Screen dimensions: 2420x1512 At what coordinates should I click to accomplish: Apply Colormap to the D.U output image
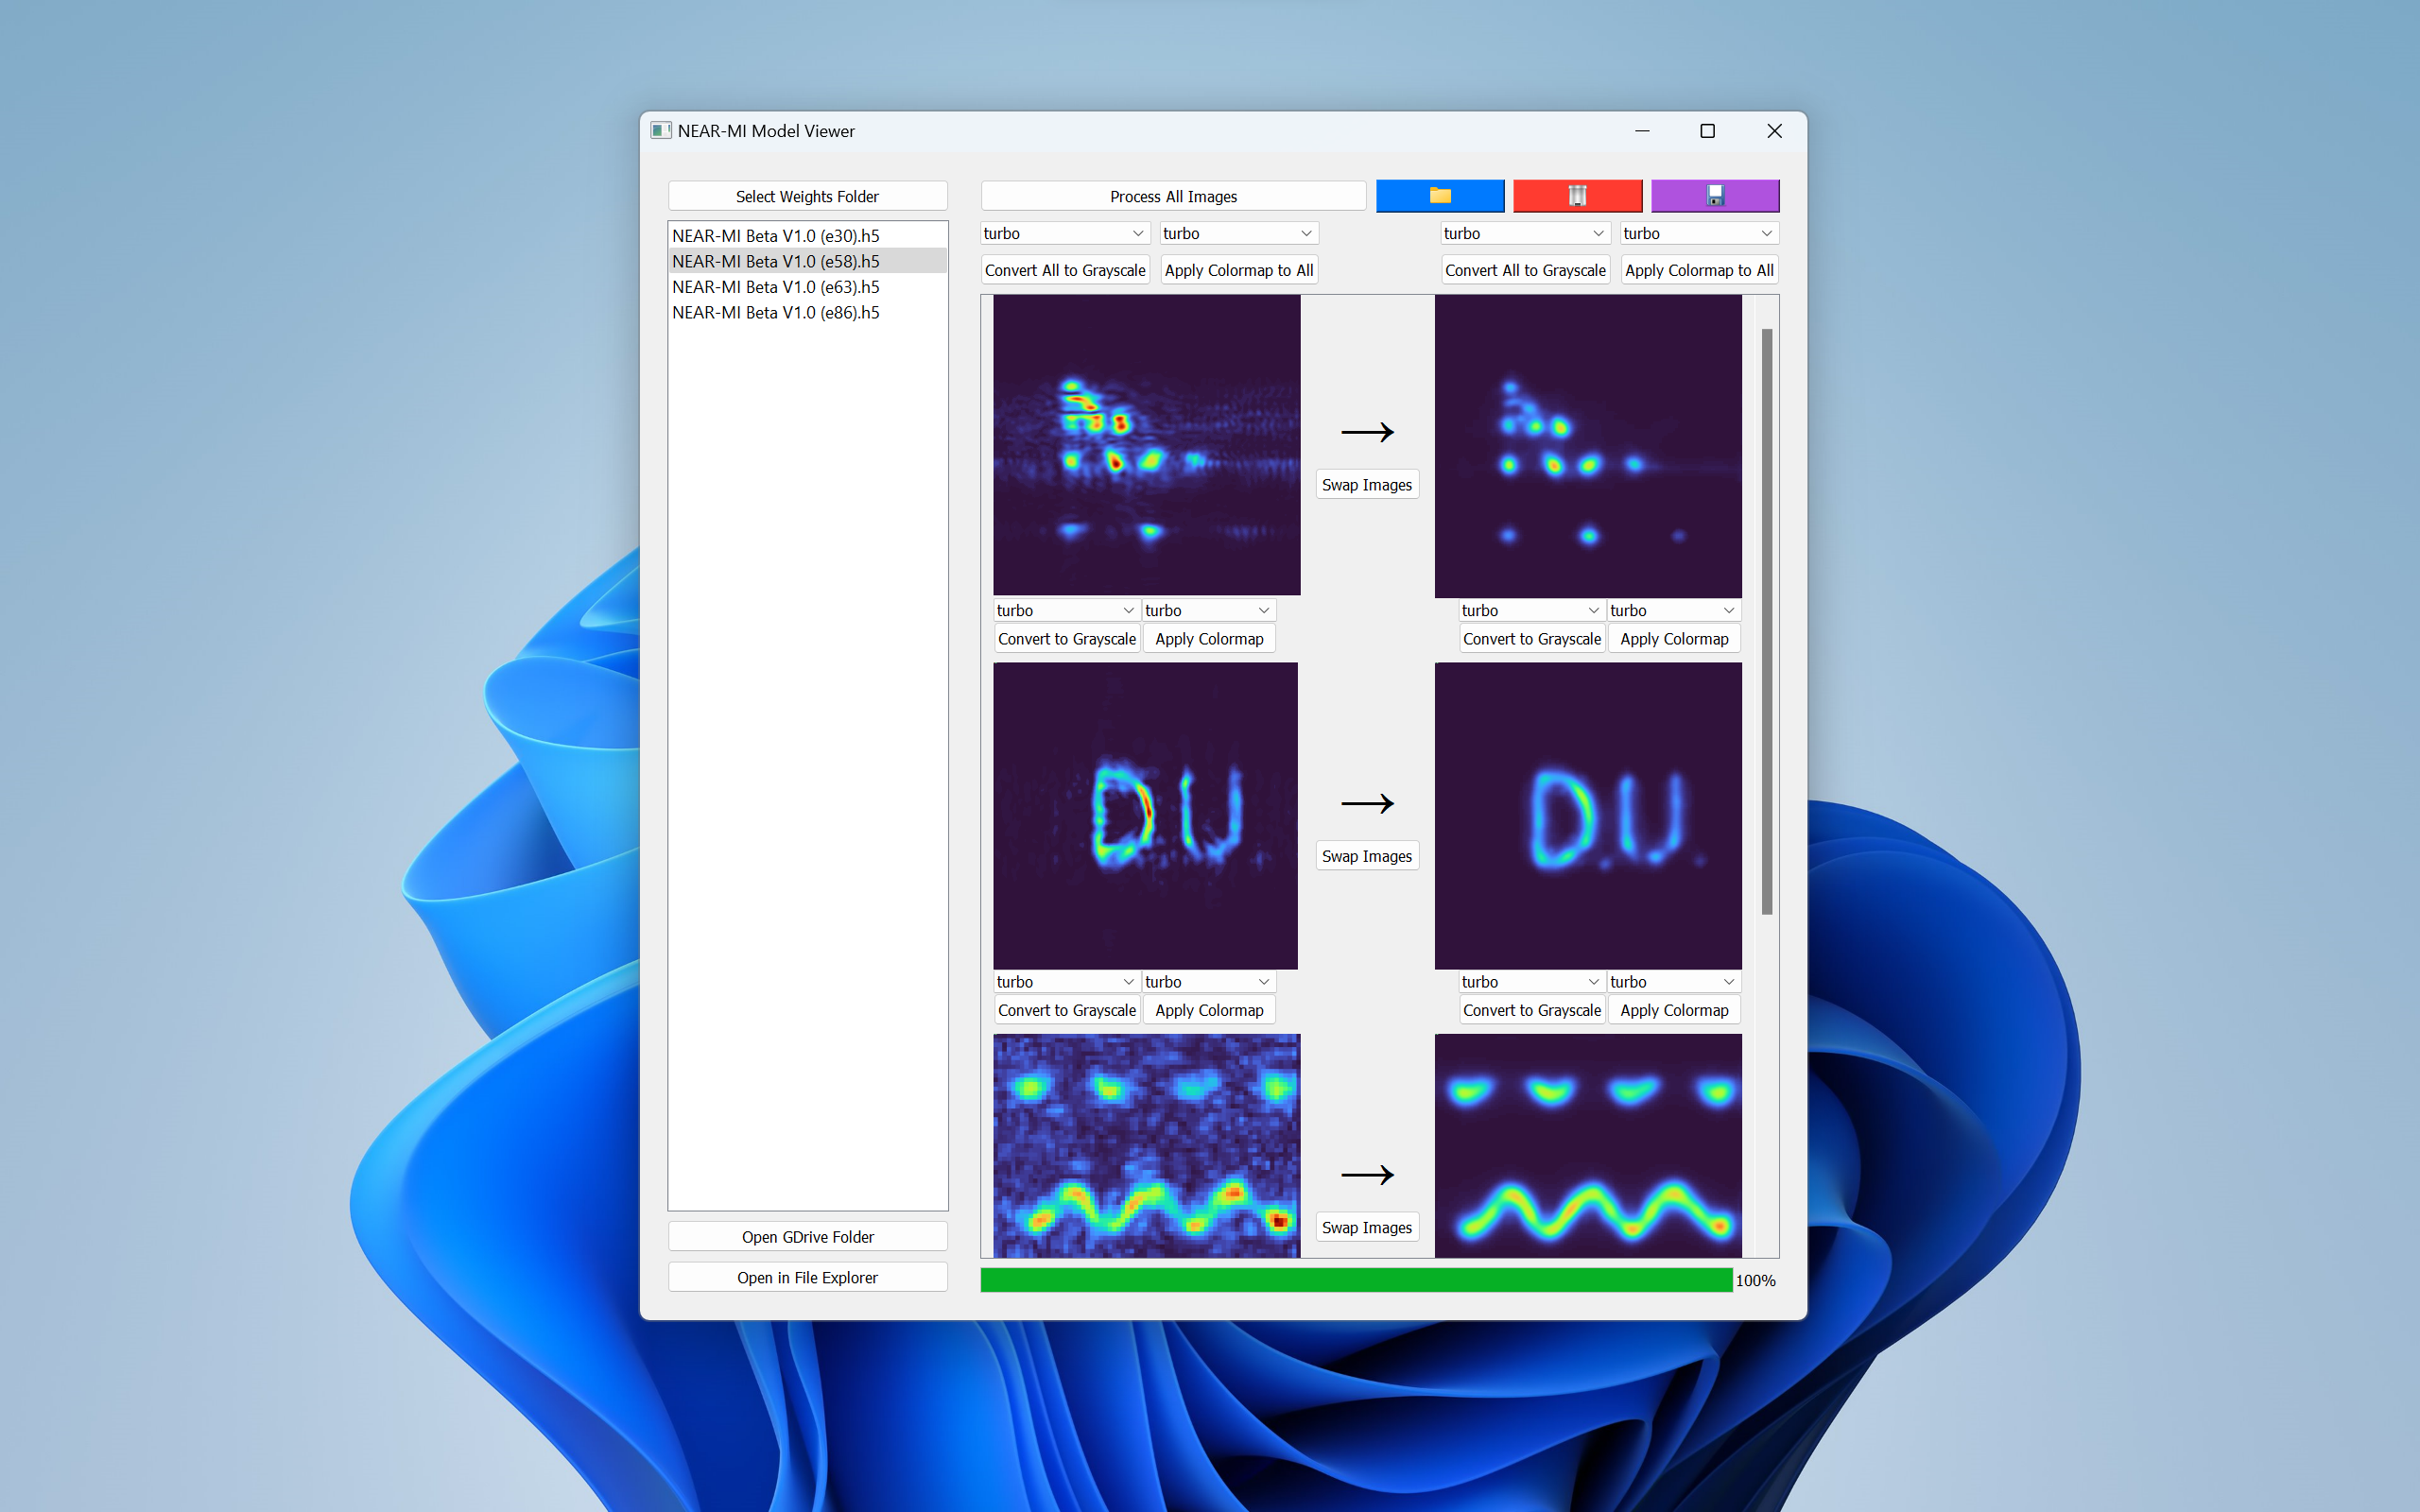click(x=1673, y=1009)
